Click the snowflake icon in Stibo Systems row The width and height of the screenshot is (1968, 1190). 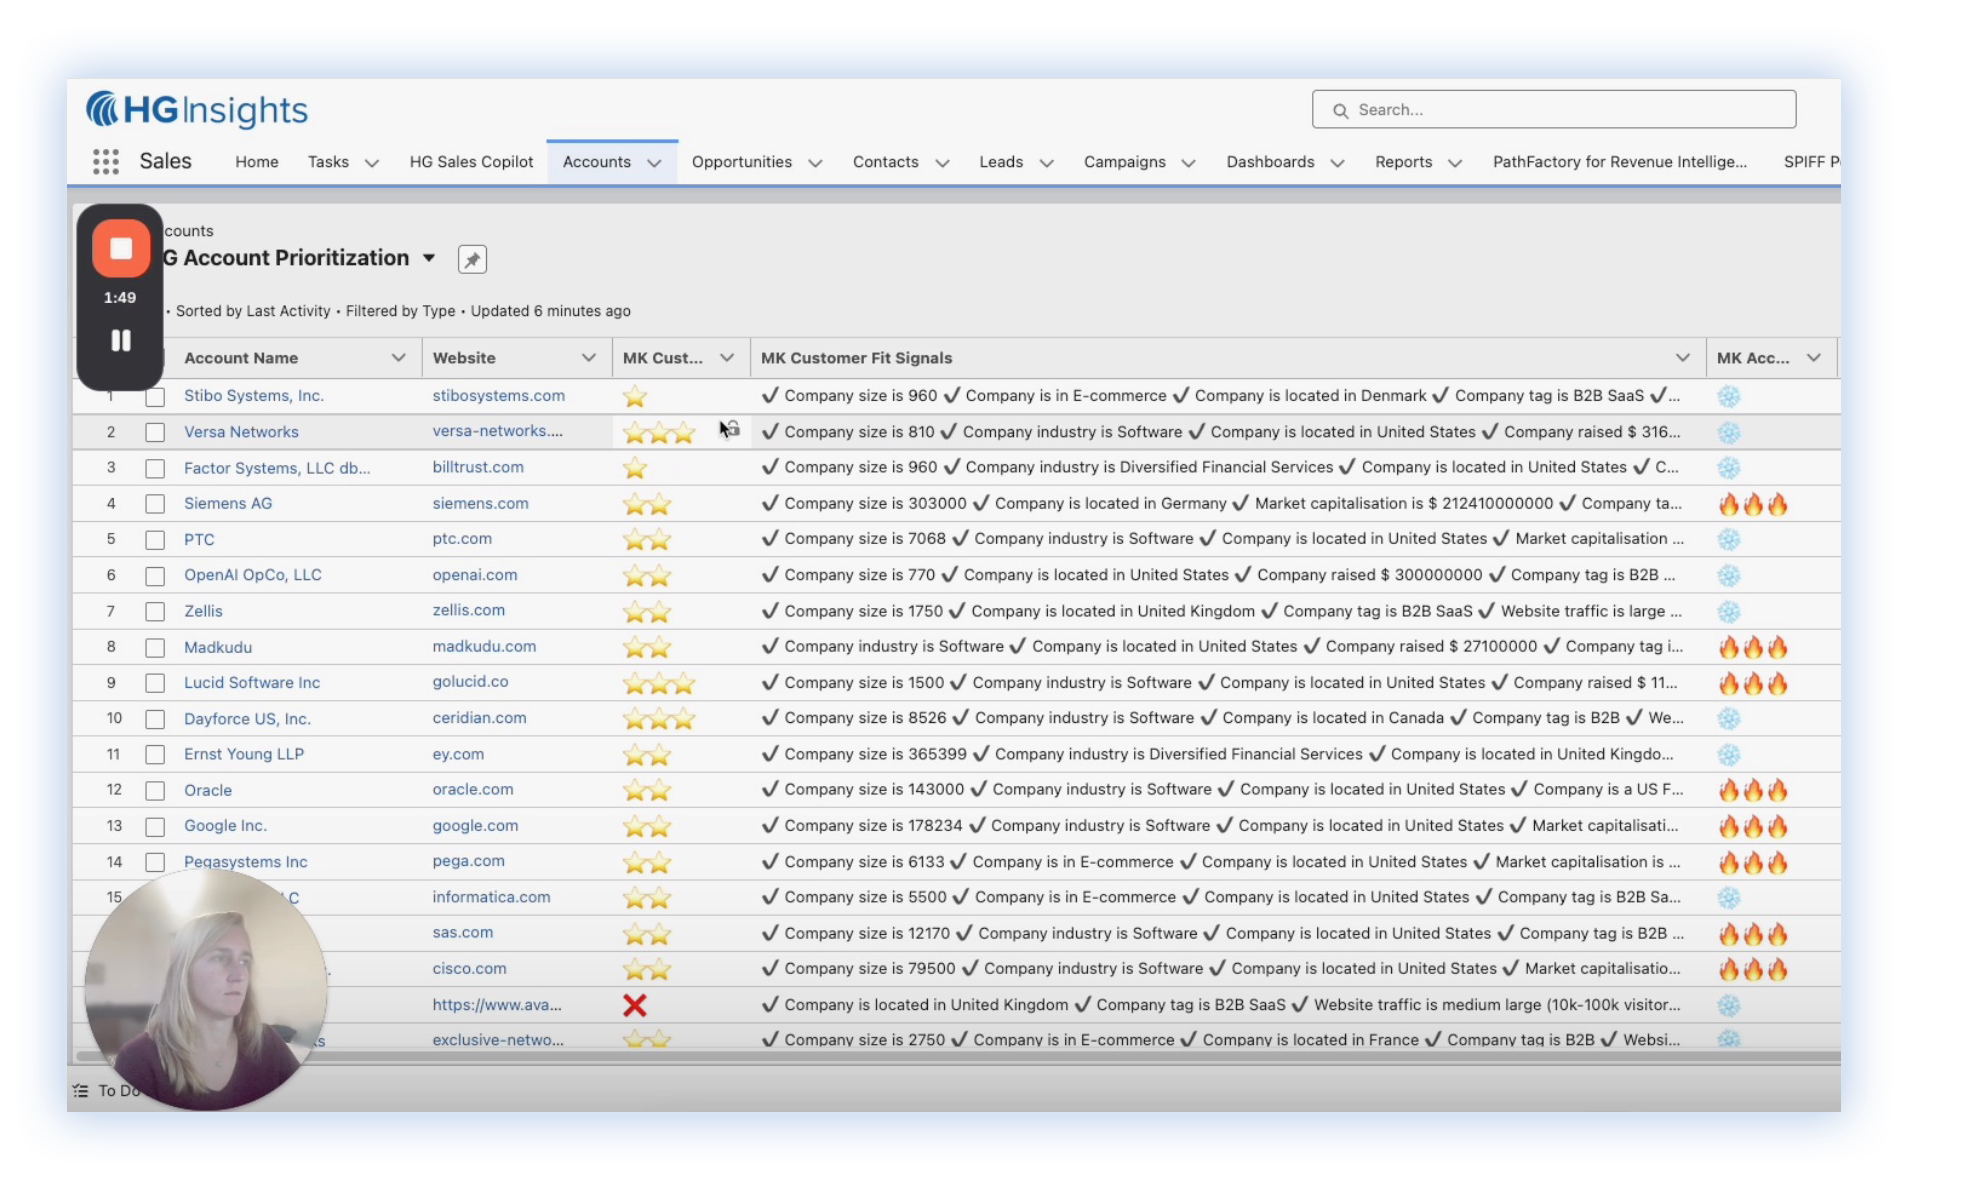tap(1728, 396)
